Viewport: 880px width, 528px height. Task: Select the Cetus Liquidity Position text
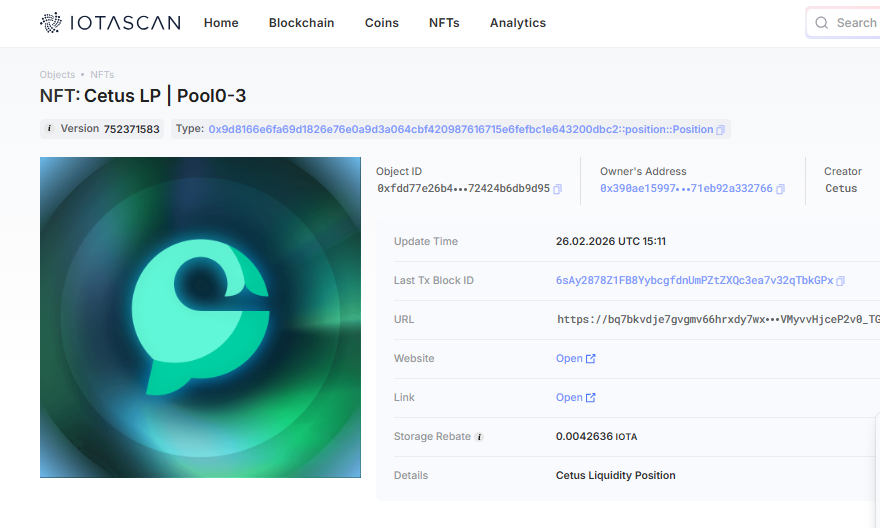[616, 475]
